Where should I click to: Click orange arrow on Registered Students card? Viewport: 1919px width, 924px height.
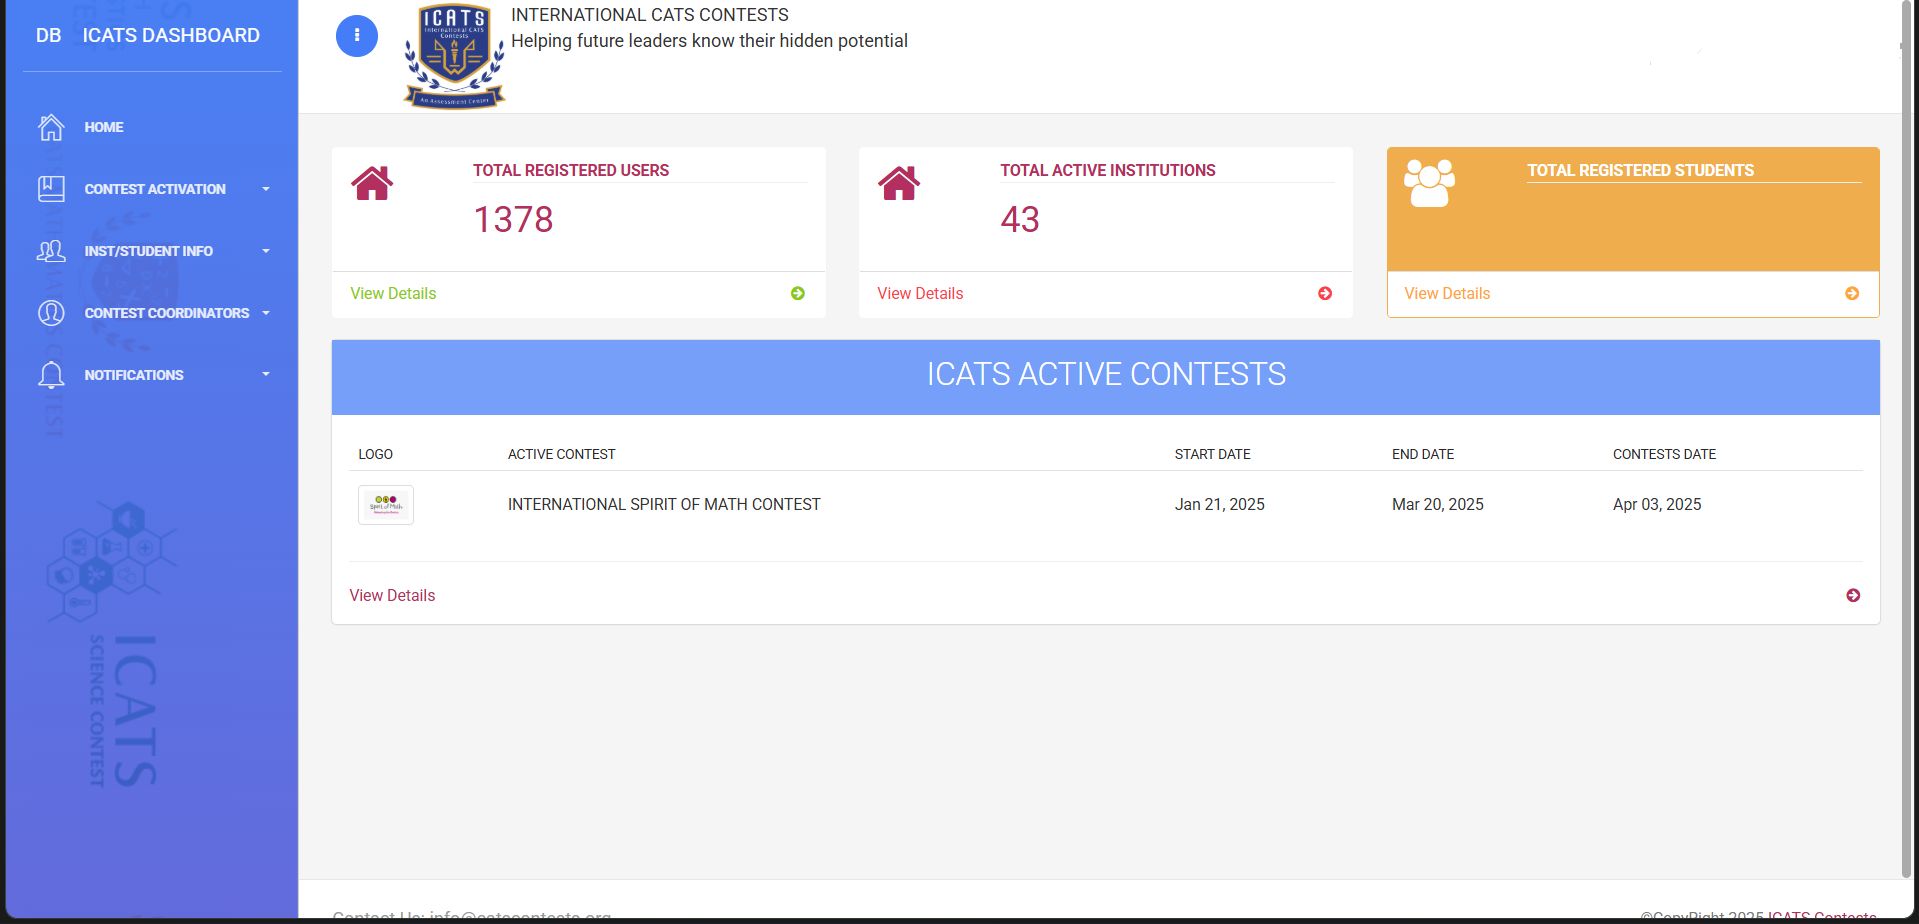(x=1851, y=293)
